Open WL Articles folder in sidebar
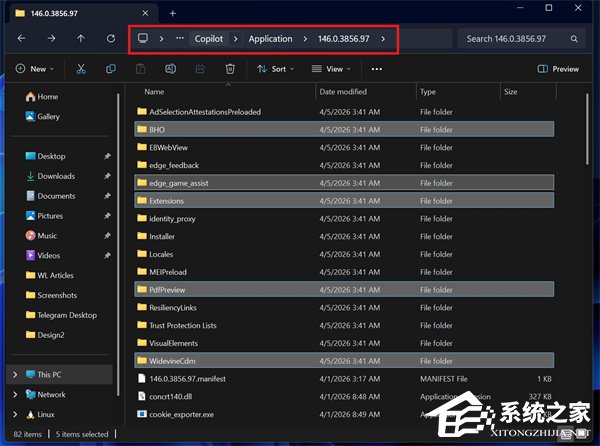Image resolution: width=600 pixels, height=446 pixels. pyautogui.click(x=49, y=275)
